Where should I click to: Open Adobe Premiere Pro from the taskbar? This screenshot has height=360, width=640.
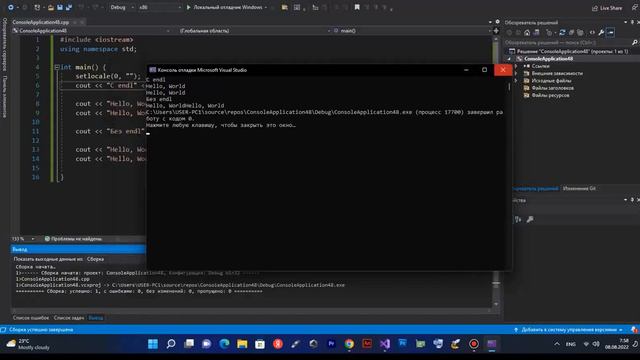point(331,344)
